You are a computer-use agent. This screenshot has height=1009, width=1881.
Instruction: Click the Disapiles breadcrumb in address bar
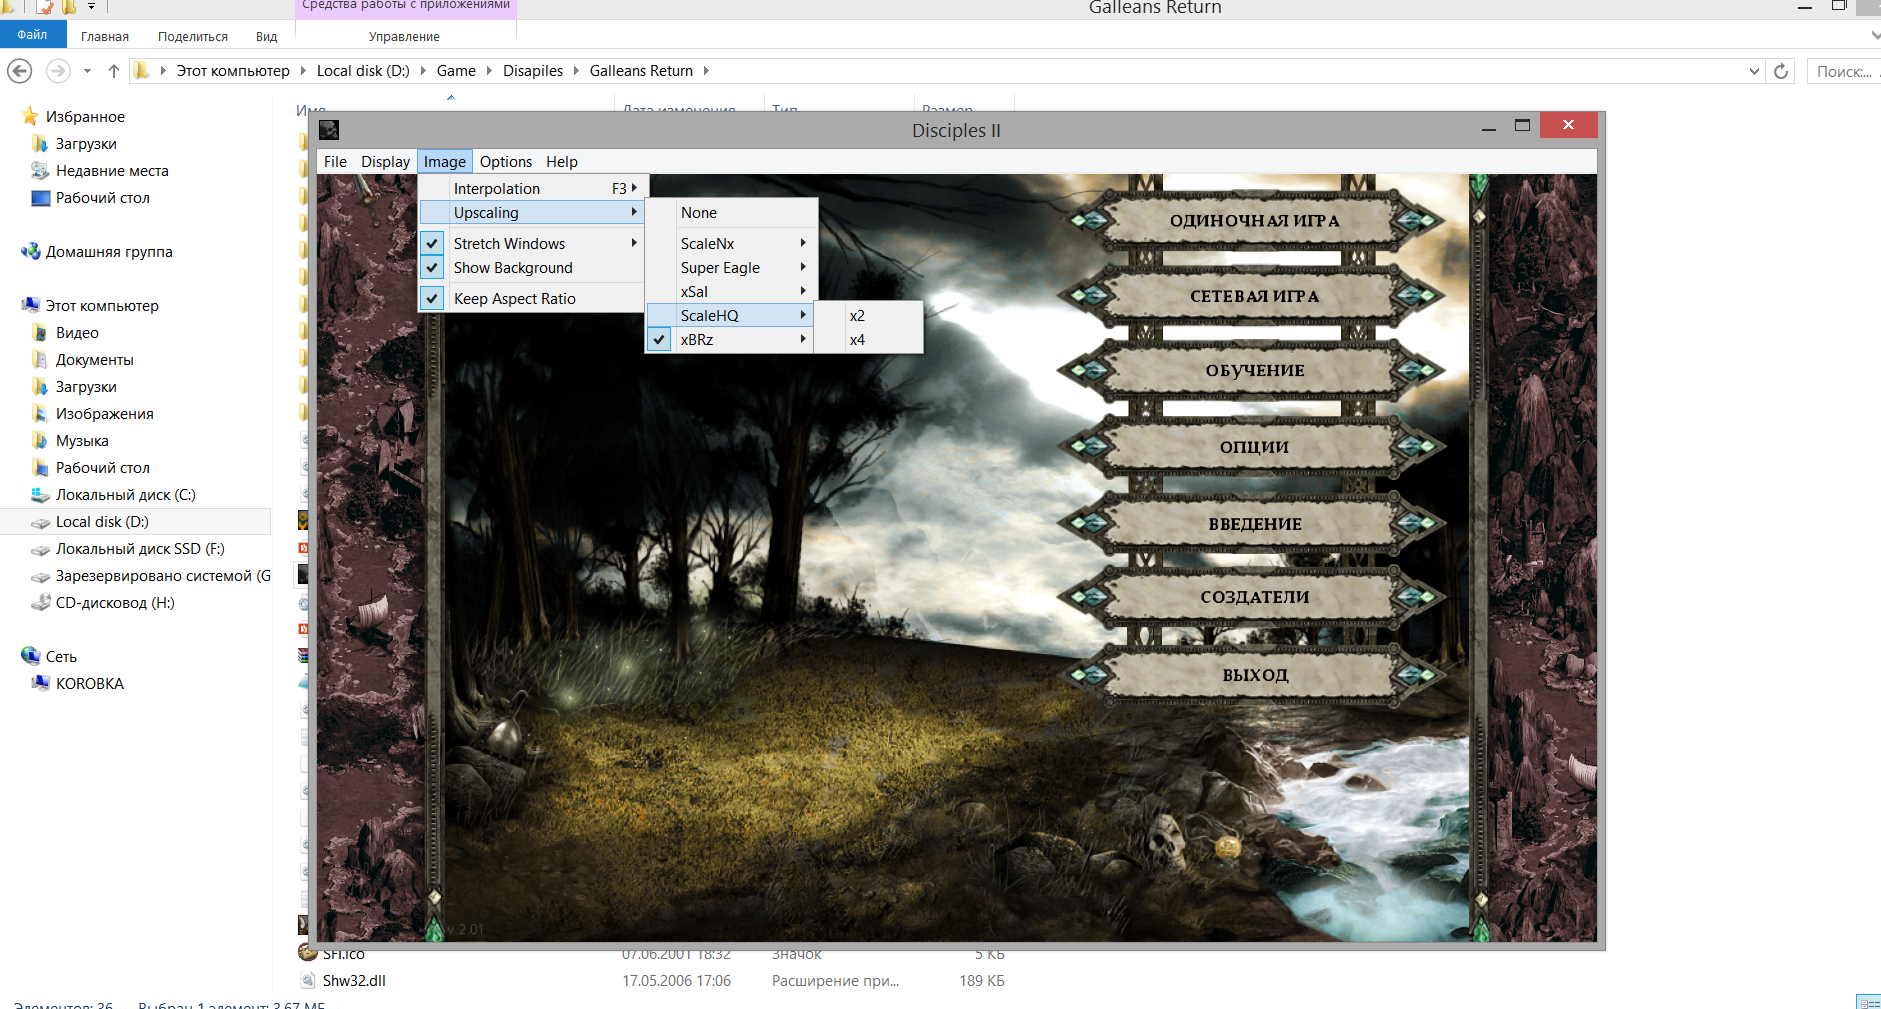(533, 71)
